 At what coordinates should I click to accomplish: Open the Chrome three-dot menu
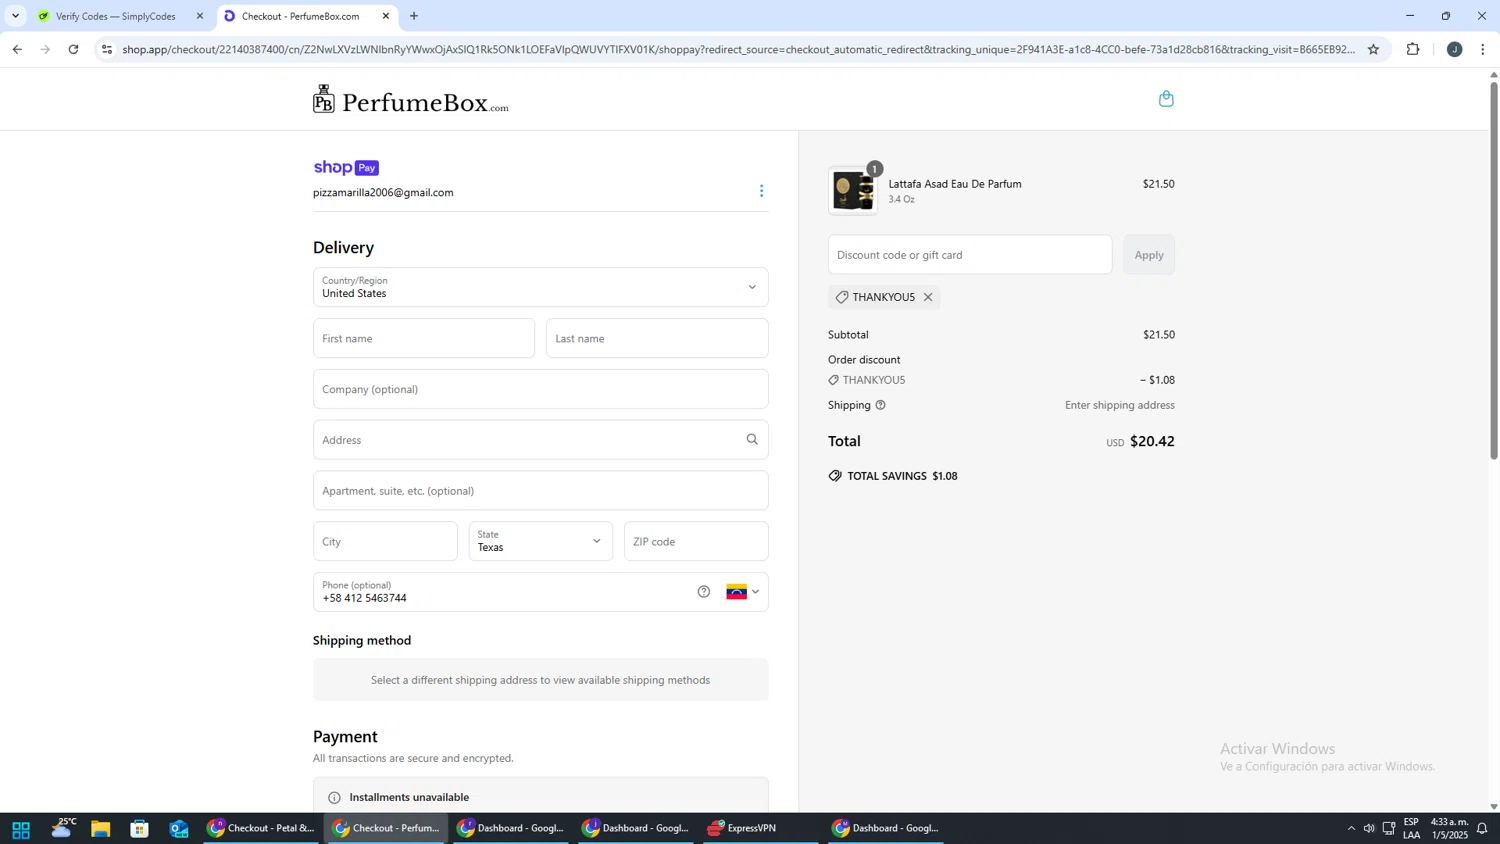point(1483,49)
